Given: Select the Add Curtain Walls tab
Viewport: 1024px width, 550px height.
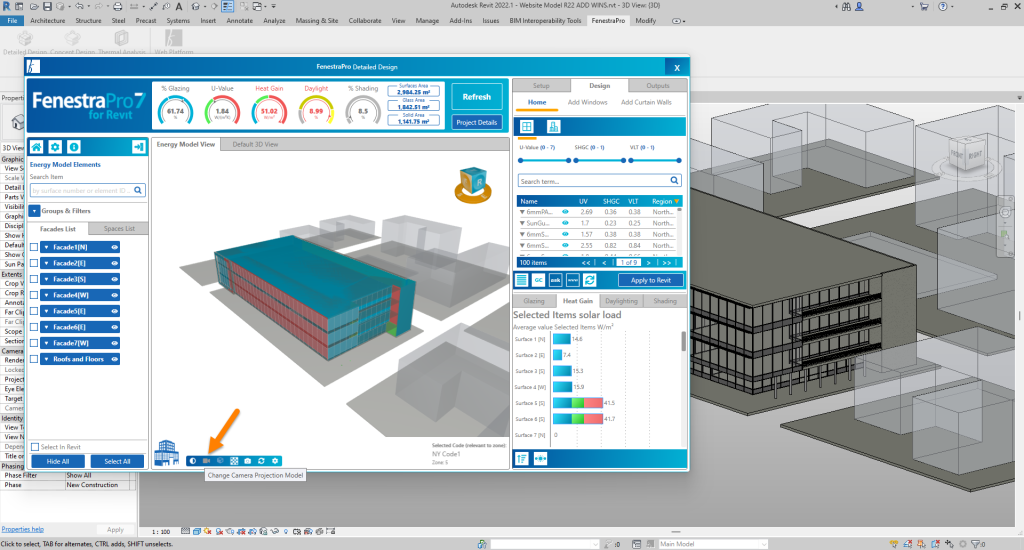Looking at the screenshot, I should click(646, 103).
